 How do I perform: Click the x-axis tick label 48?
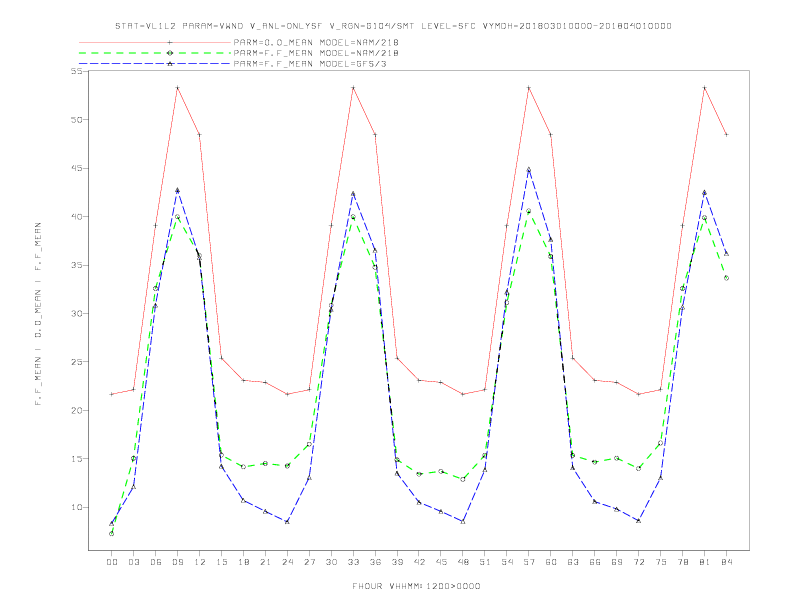[x=463, y=562]
